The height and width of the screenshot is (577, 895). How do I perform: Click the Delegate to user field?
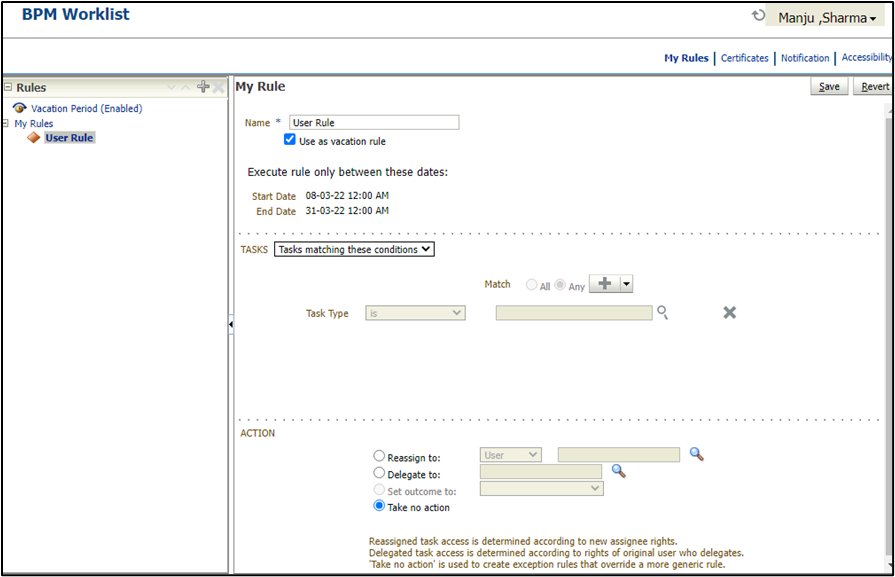(x=541, y=471)
